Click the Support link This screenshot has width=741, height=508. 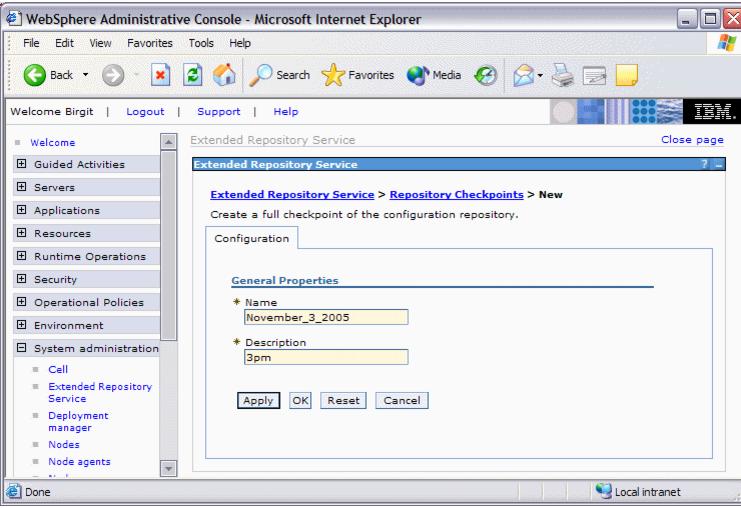point(219,112)
